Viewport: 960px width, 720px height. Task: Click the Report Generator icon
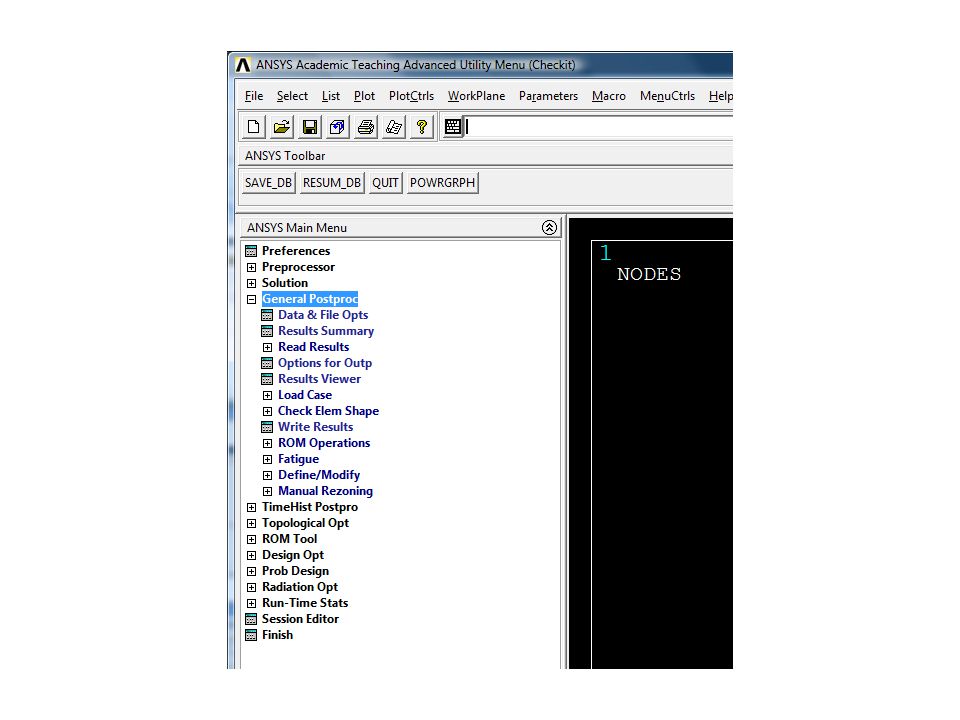point(394,127)
